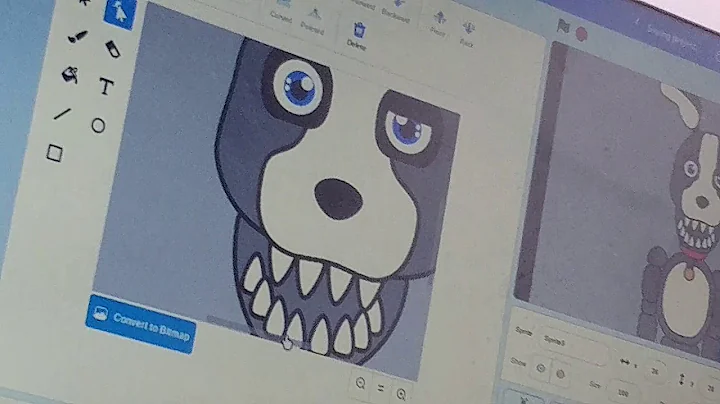The width and height of the screenshot is (720, 404).
Task: Select the Fill bucket tool
Action: click(x=71, y=75)
